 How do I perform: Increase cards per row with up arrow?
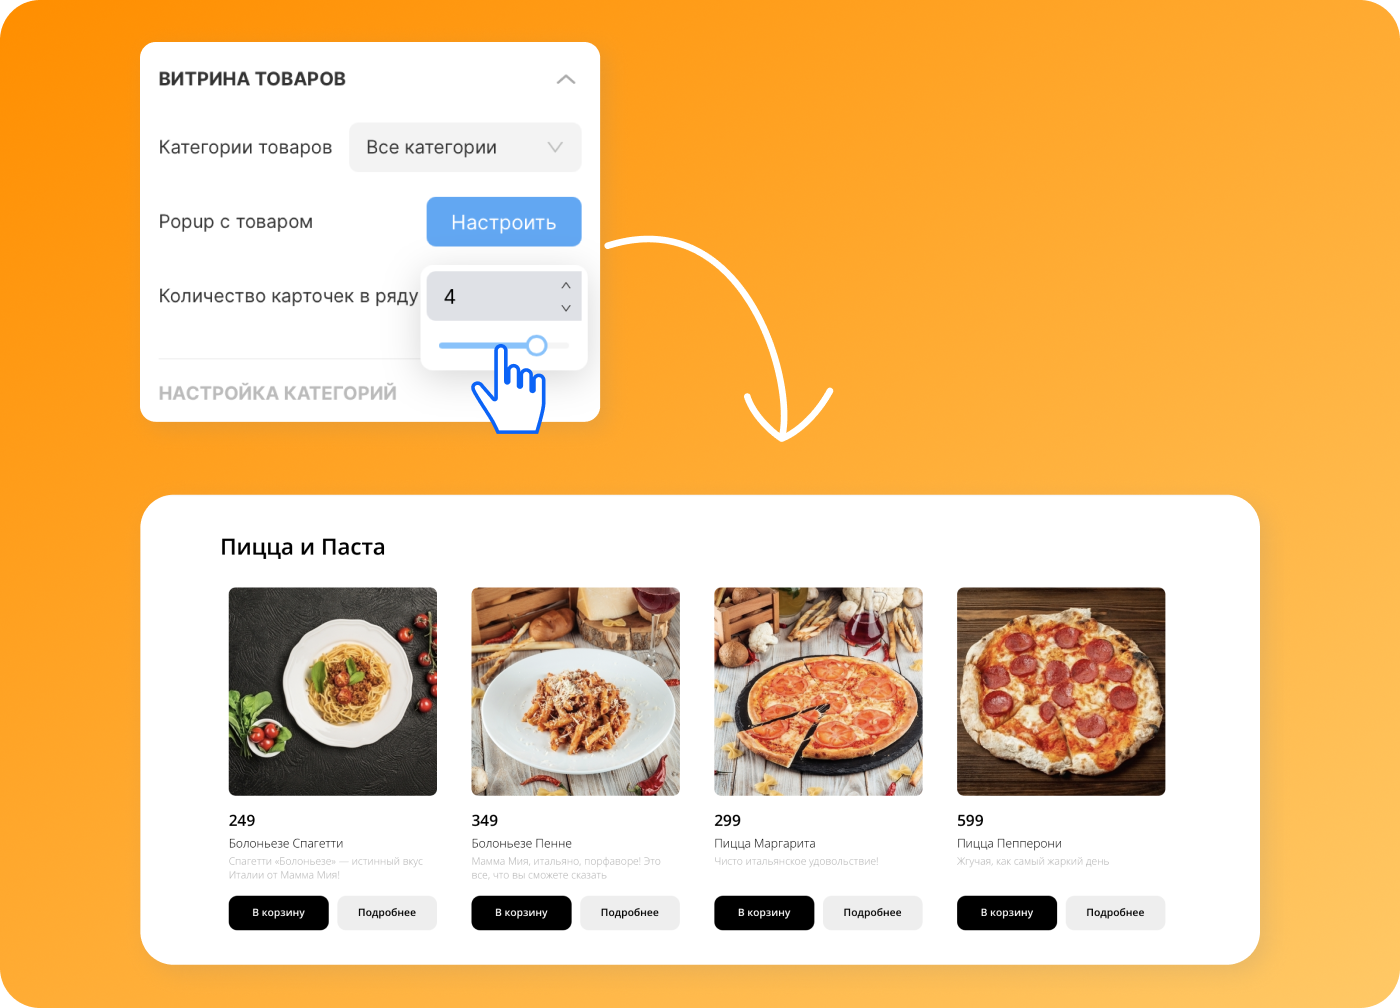click(x=566, y=285)
